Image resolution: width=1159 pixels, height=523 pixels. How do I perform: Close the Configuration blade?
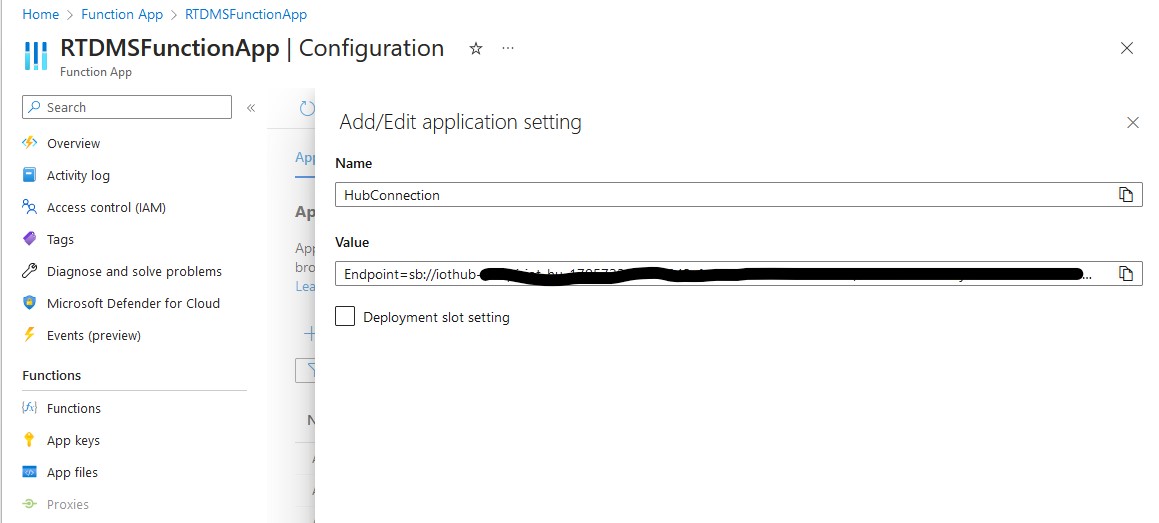click(x=1126, y=48)
